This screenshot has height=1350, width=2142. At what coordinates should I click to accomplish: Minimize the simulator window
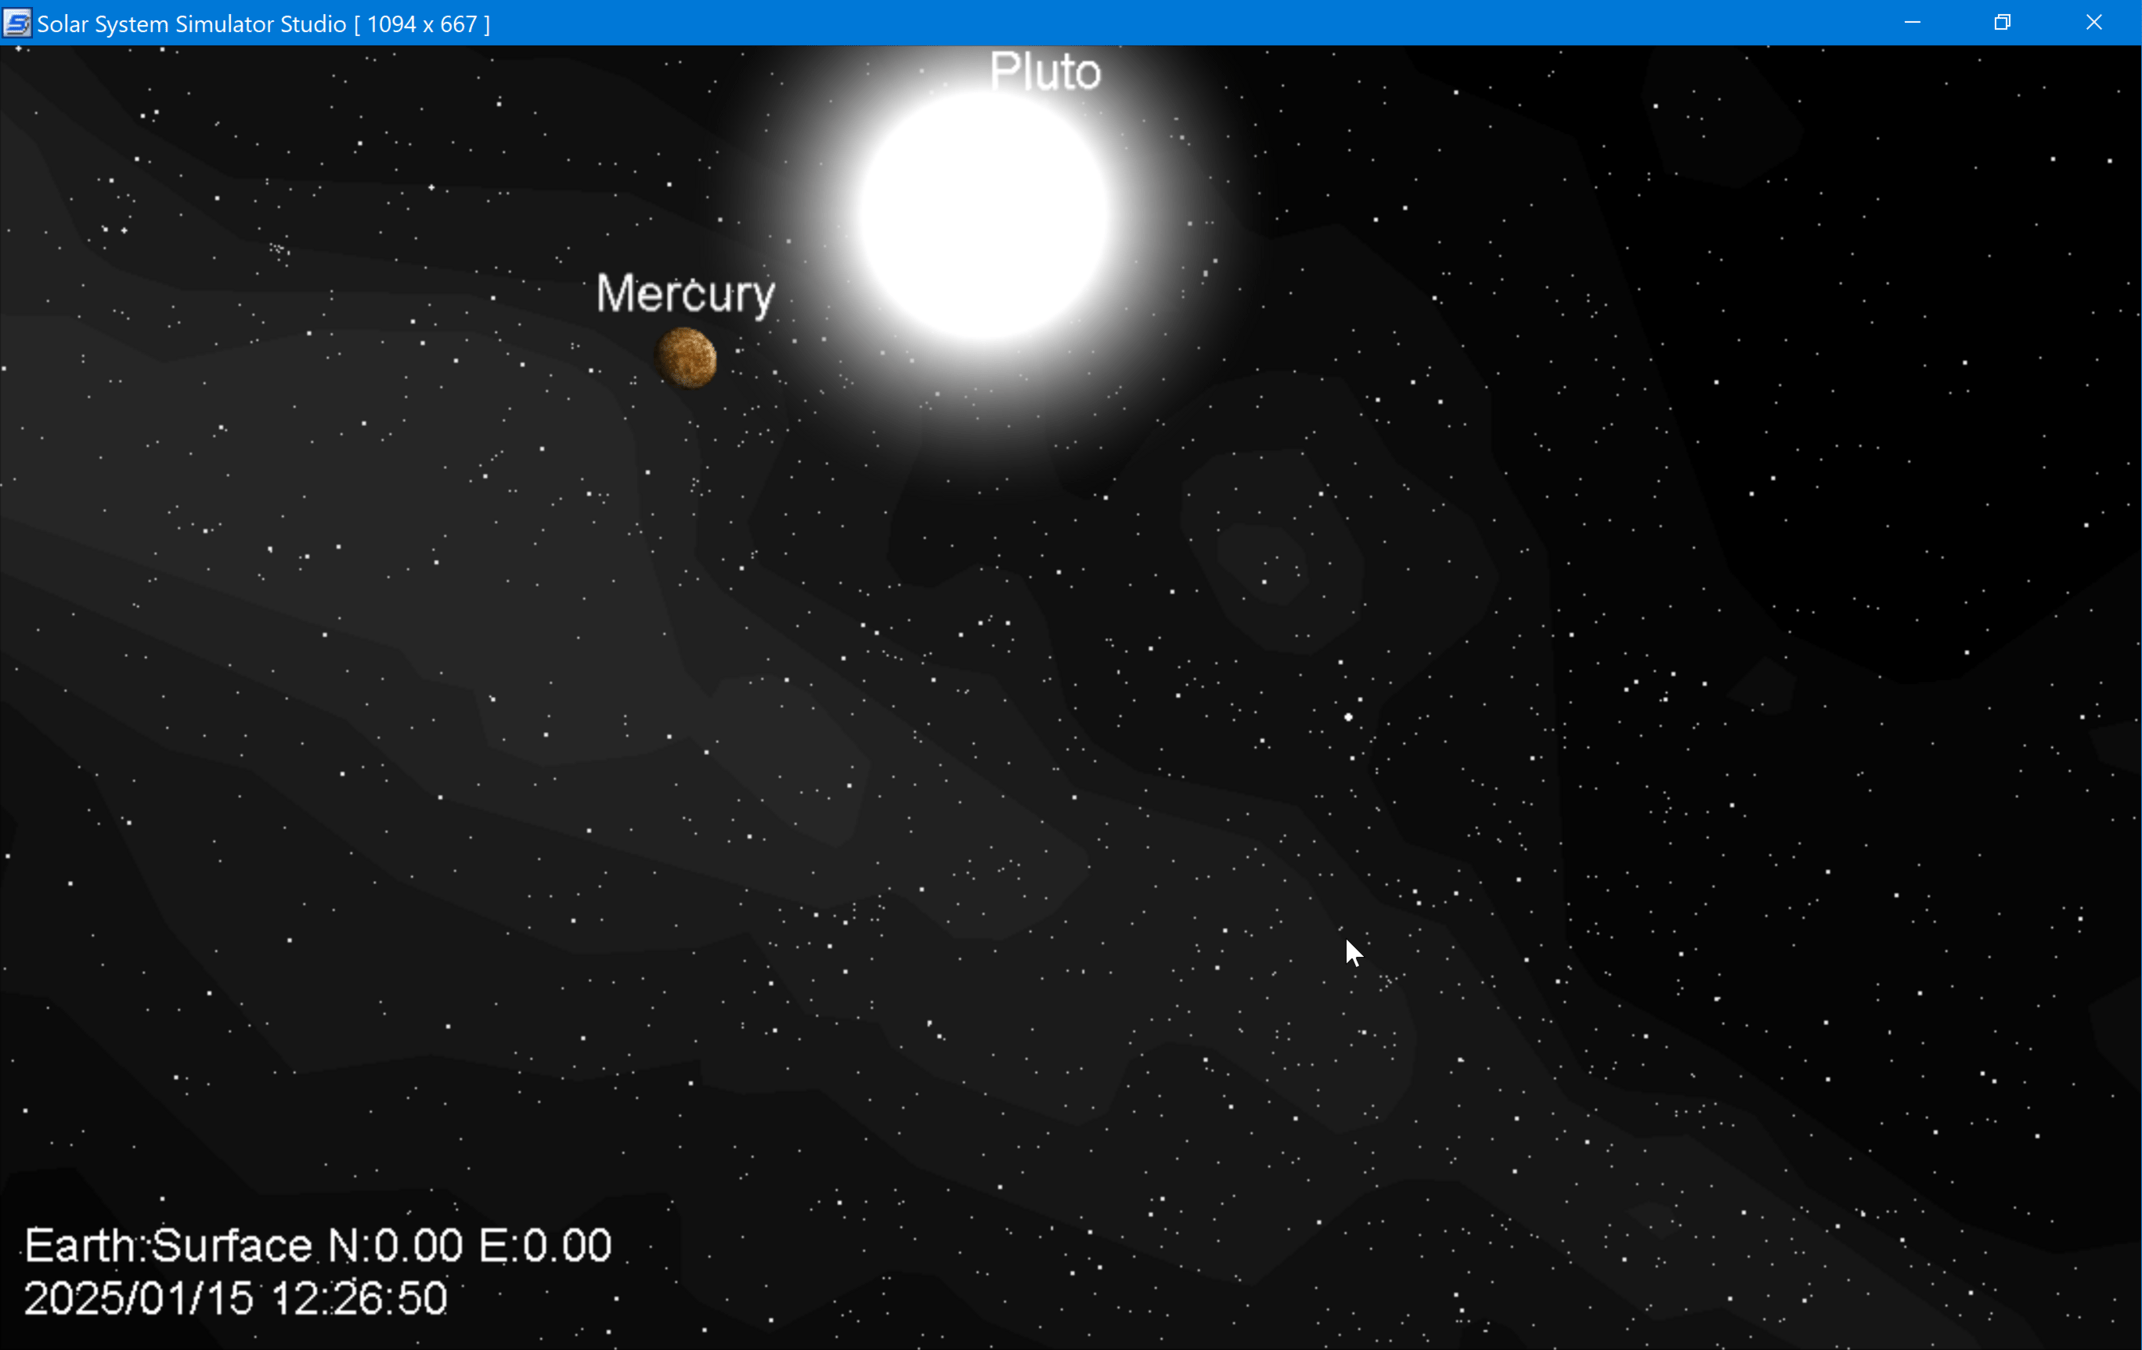coord(1912,23)
